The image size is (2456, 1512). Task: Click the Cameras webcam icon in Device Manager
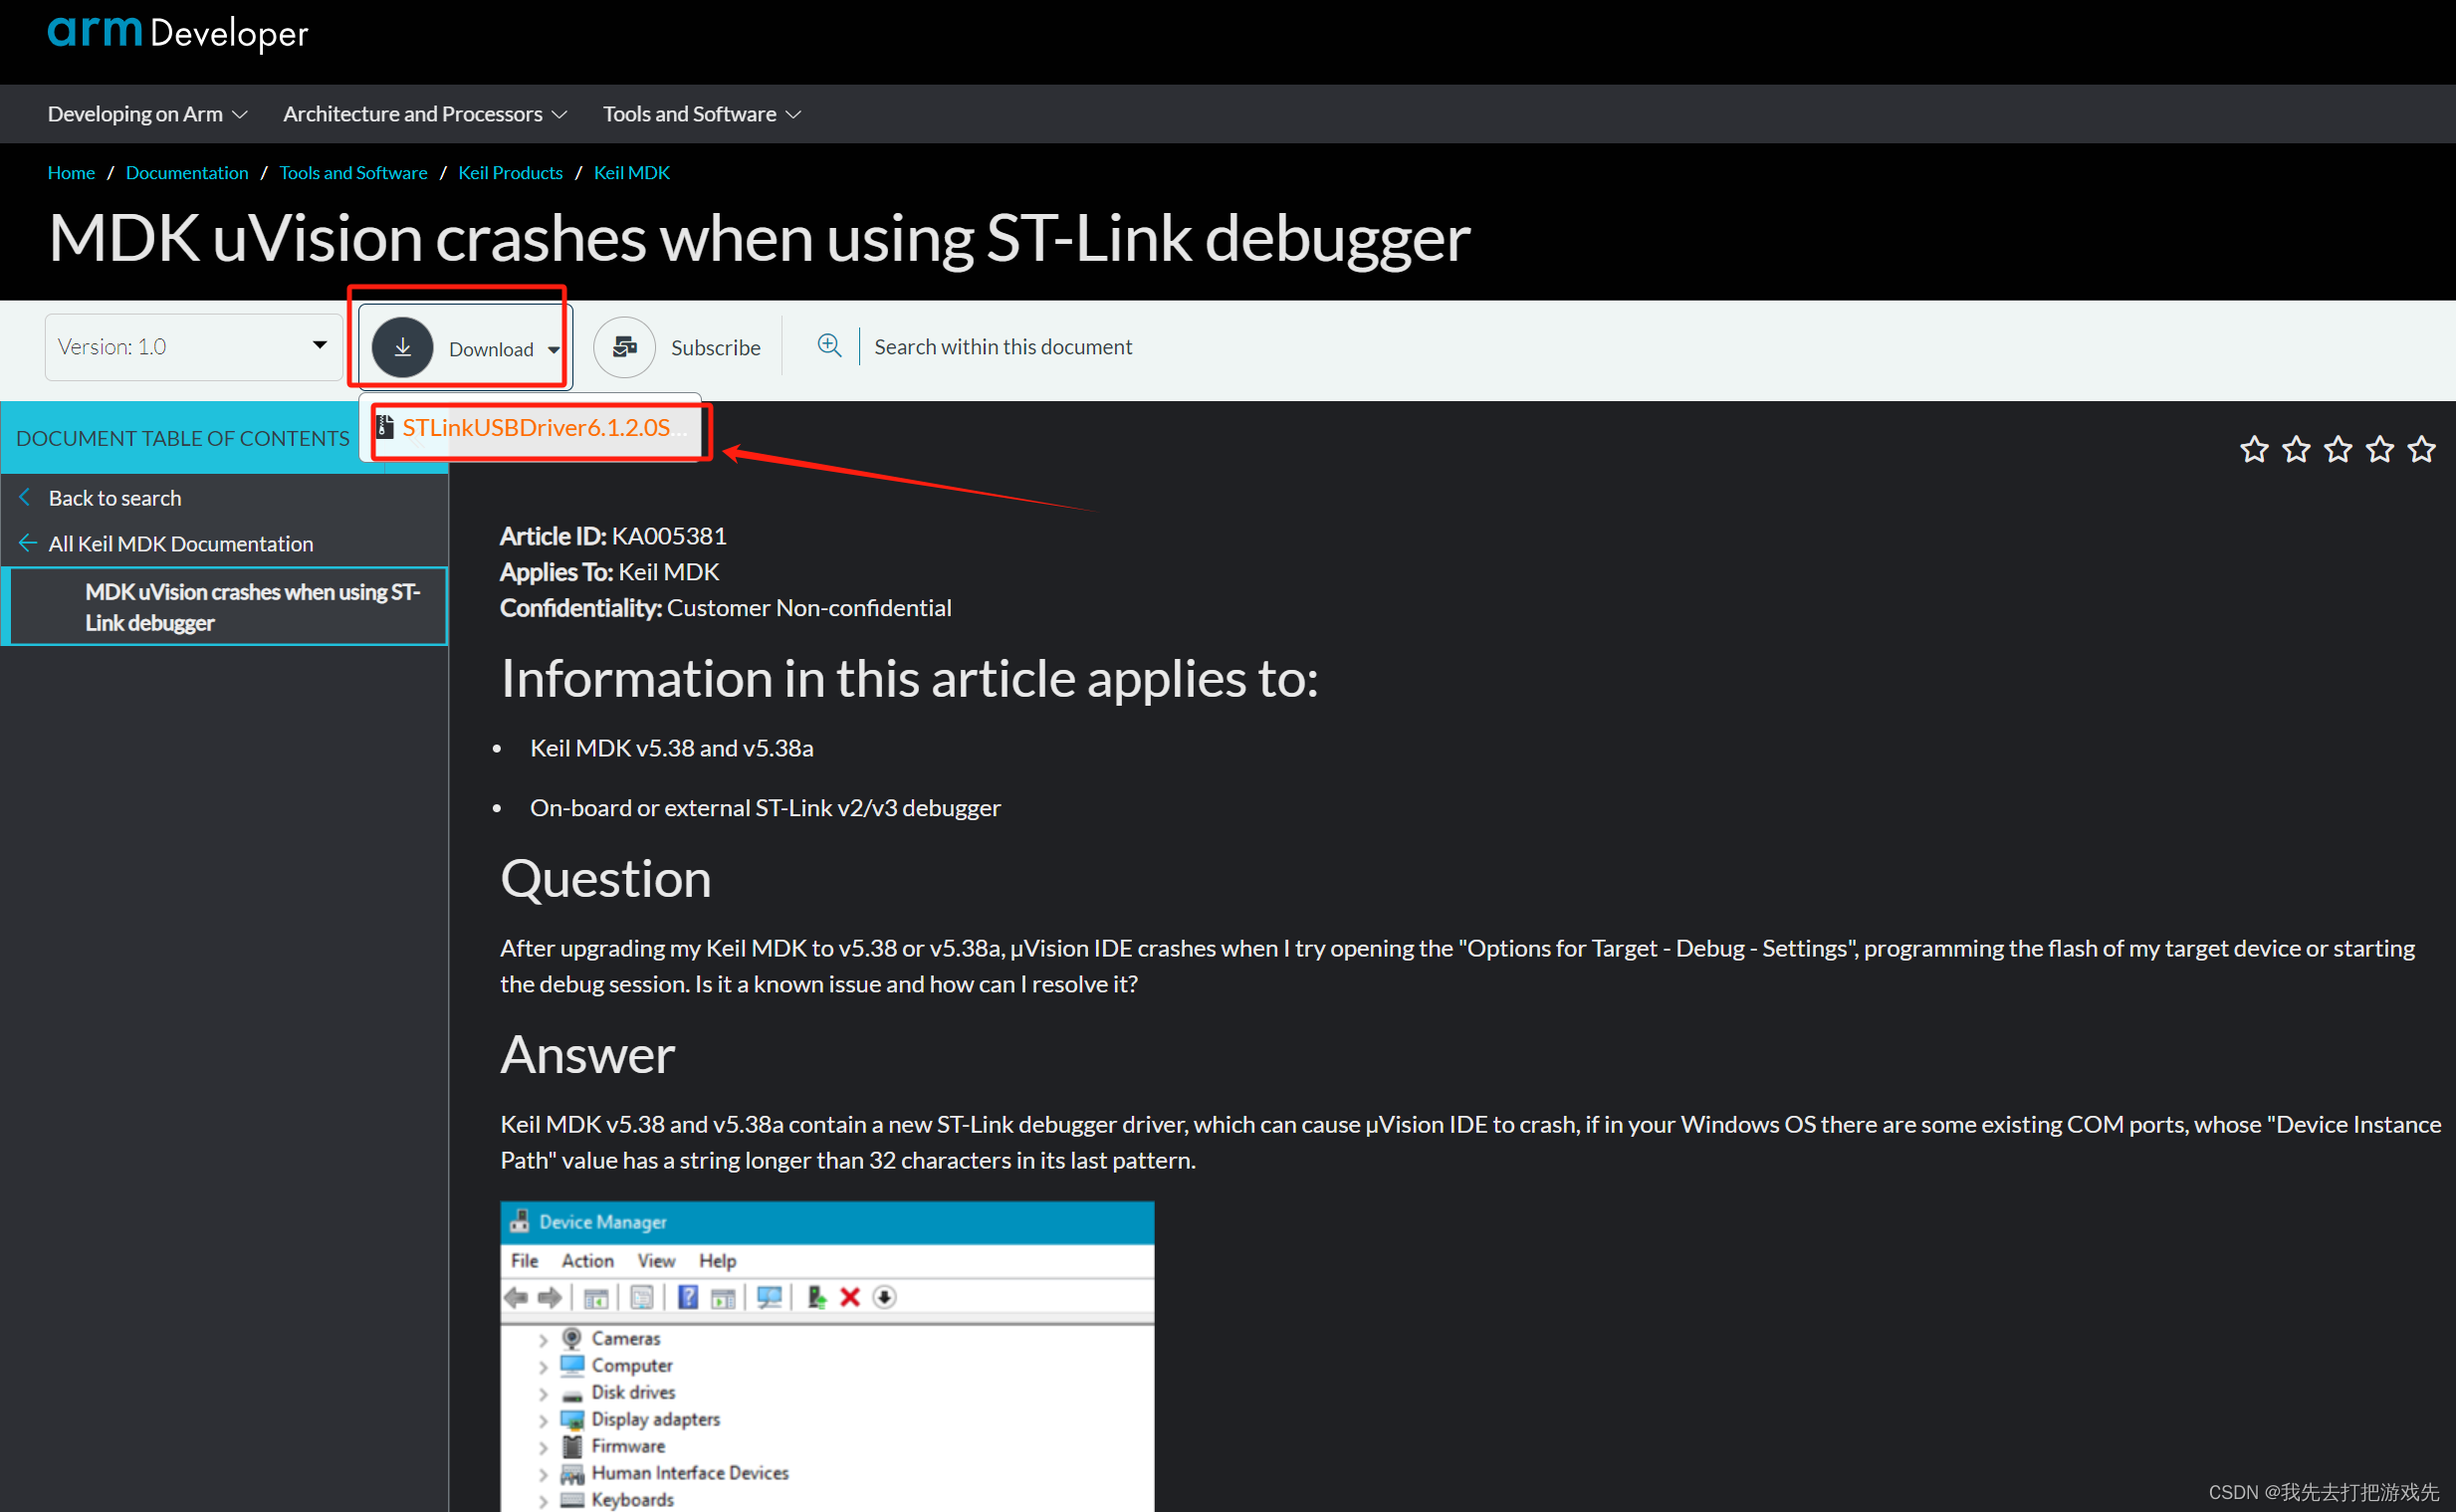pyautogui.click(x=572, y=1338)
